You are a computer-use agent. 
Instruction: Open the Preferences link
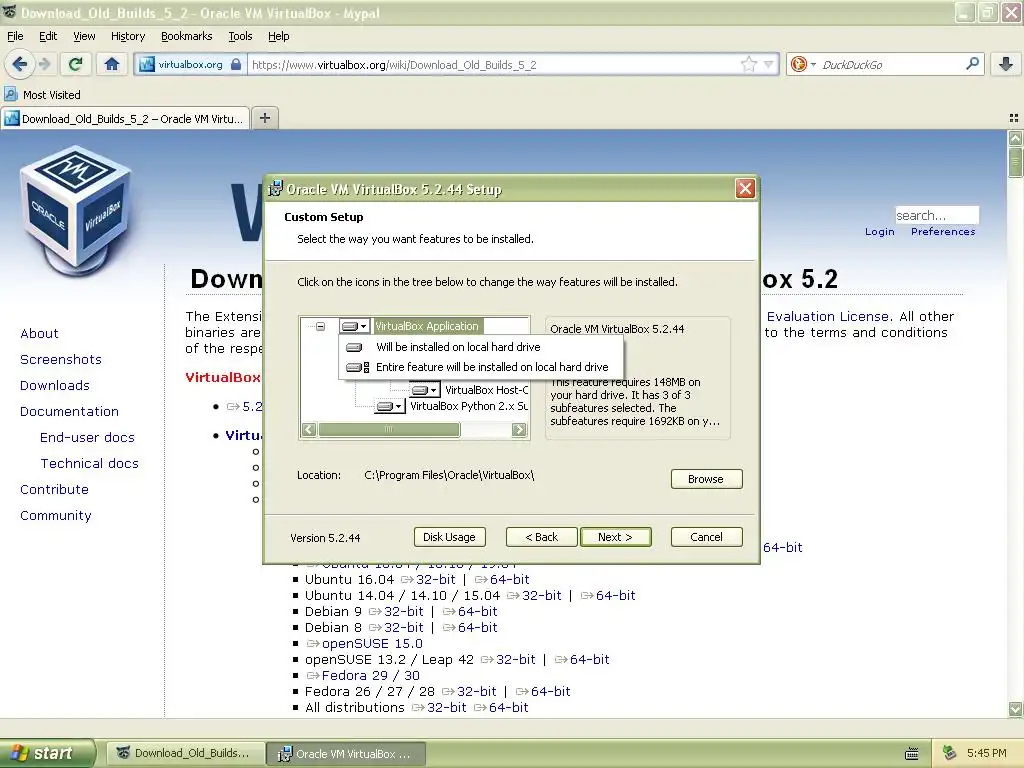[x=942, y=232]
